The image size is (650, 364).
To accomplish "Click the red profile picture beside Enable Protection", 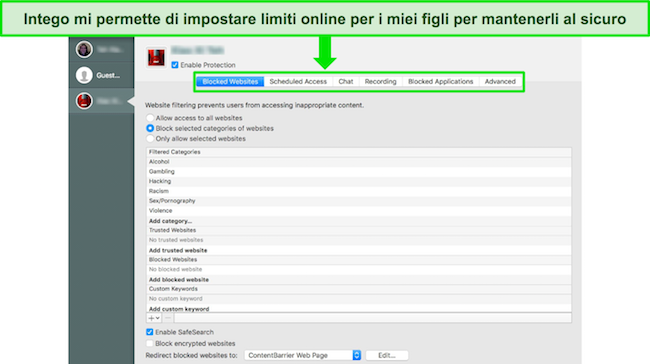I will tap(156, 57).
